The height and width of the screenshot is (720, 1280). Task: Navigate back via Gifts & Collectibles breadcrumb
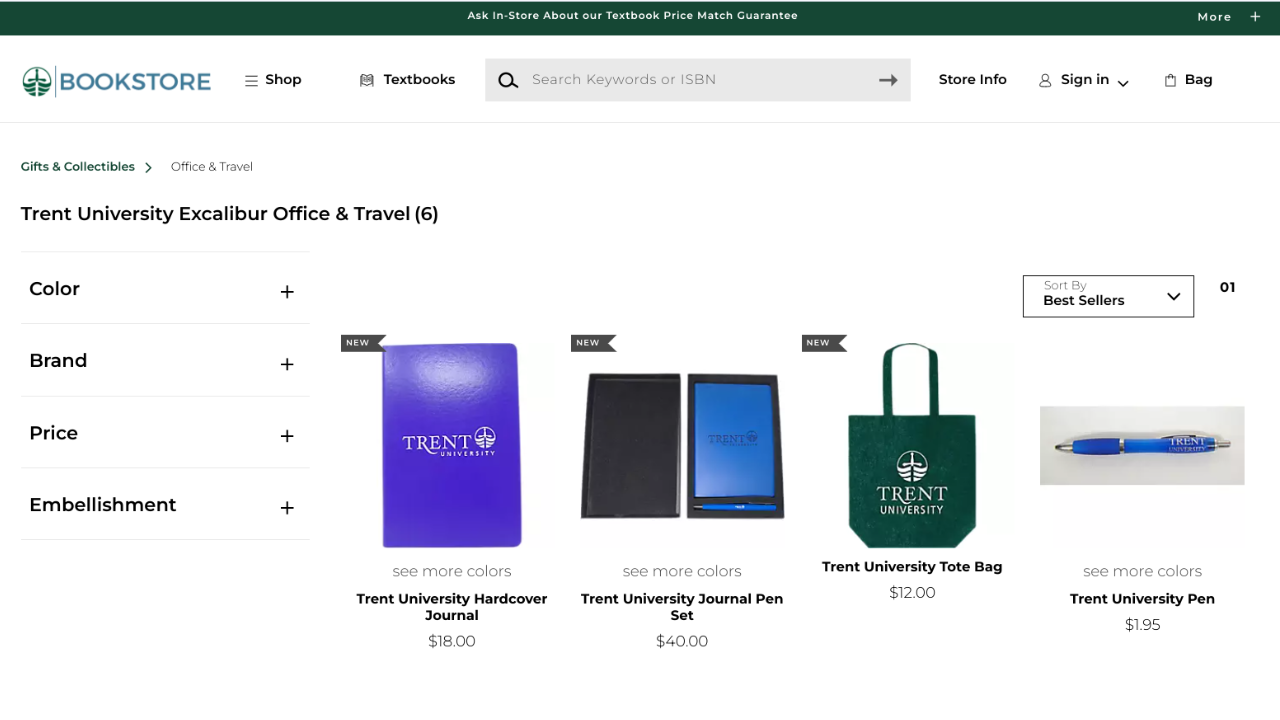click(x=77, y=166)
